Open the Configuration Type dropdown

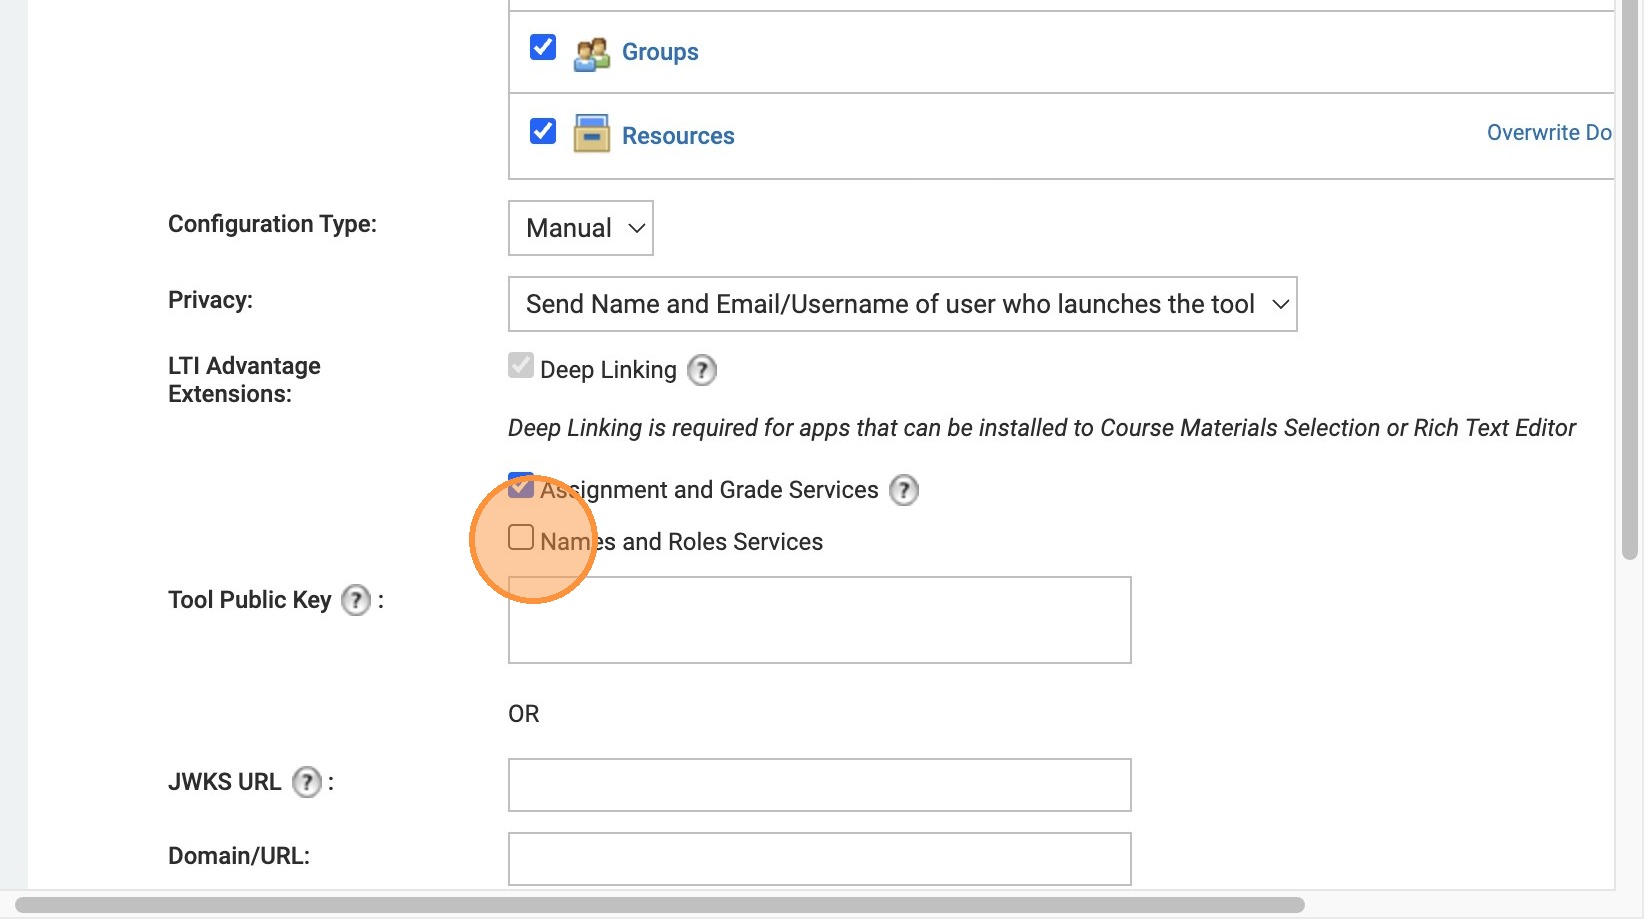[581, 228]
